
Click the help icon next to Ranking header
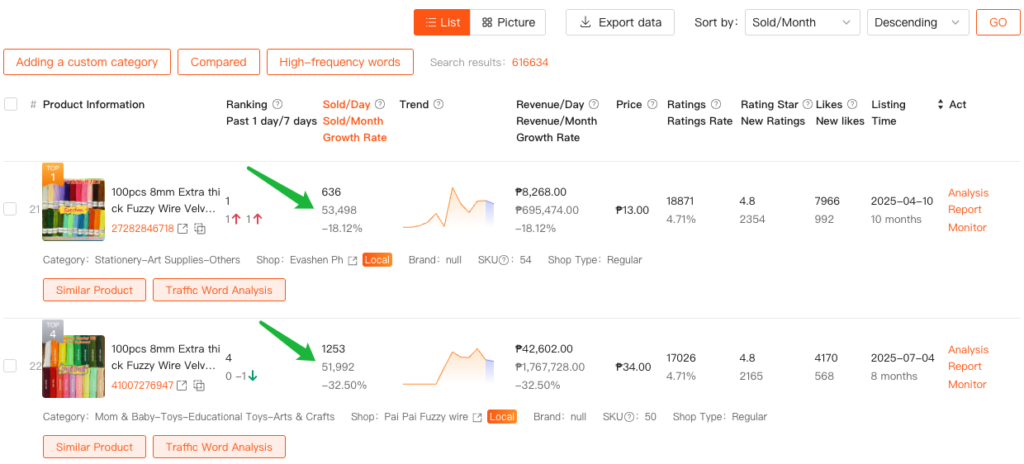click(x=277, y=105)
